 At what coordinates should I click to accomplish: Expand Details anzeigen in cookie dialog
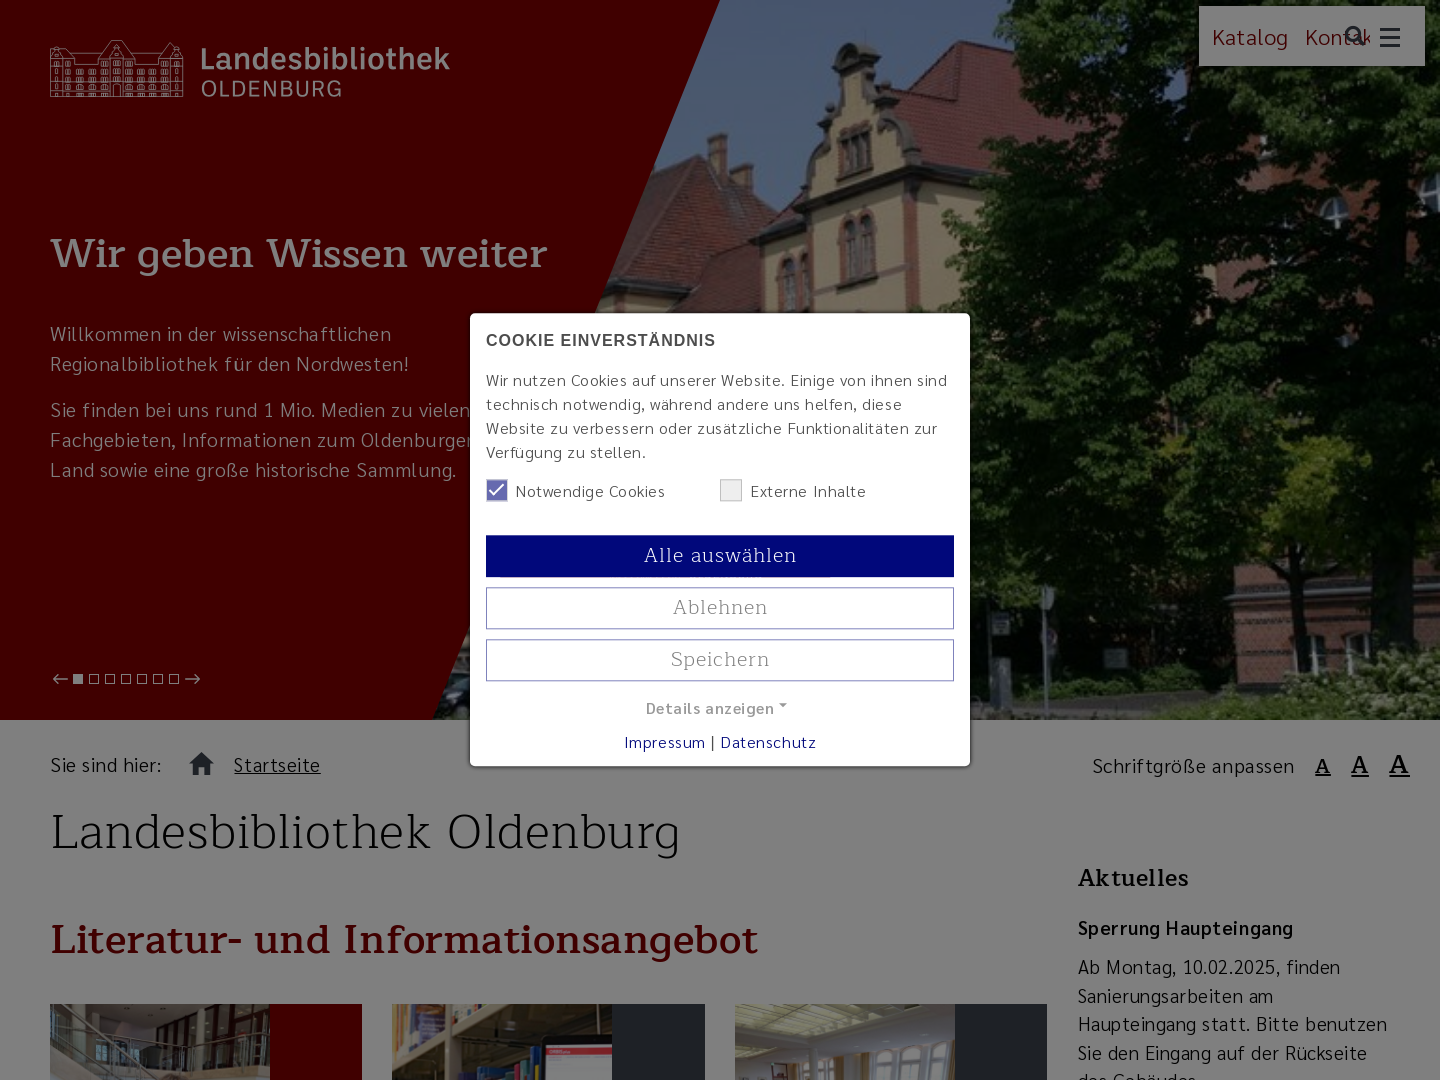(716, 708)
